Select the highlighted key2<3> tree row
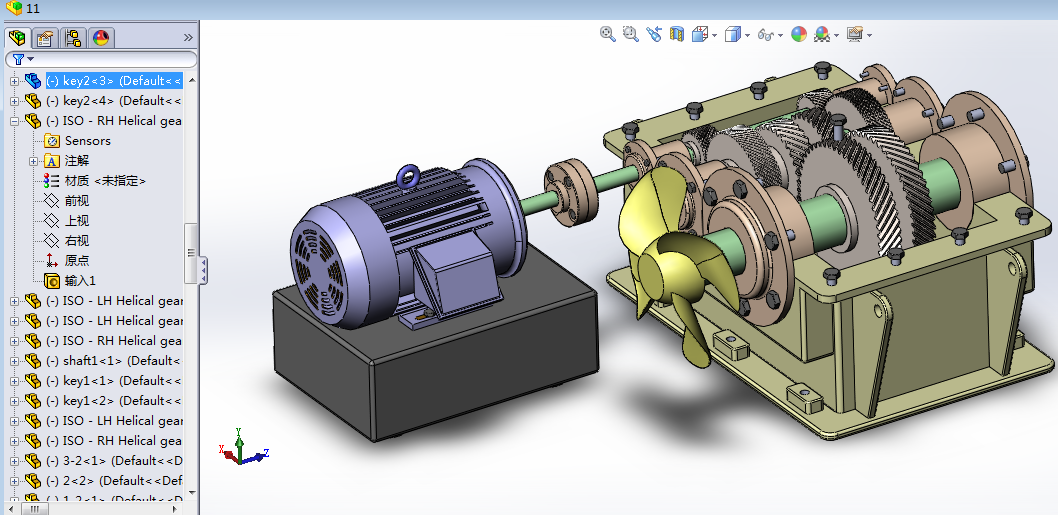The image size is (1058, 515). pyautogui.click(x=113, y=81)
